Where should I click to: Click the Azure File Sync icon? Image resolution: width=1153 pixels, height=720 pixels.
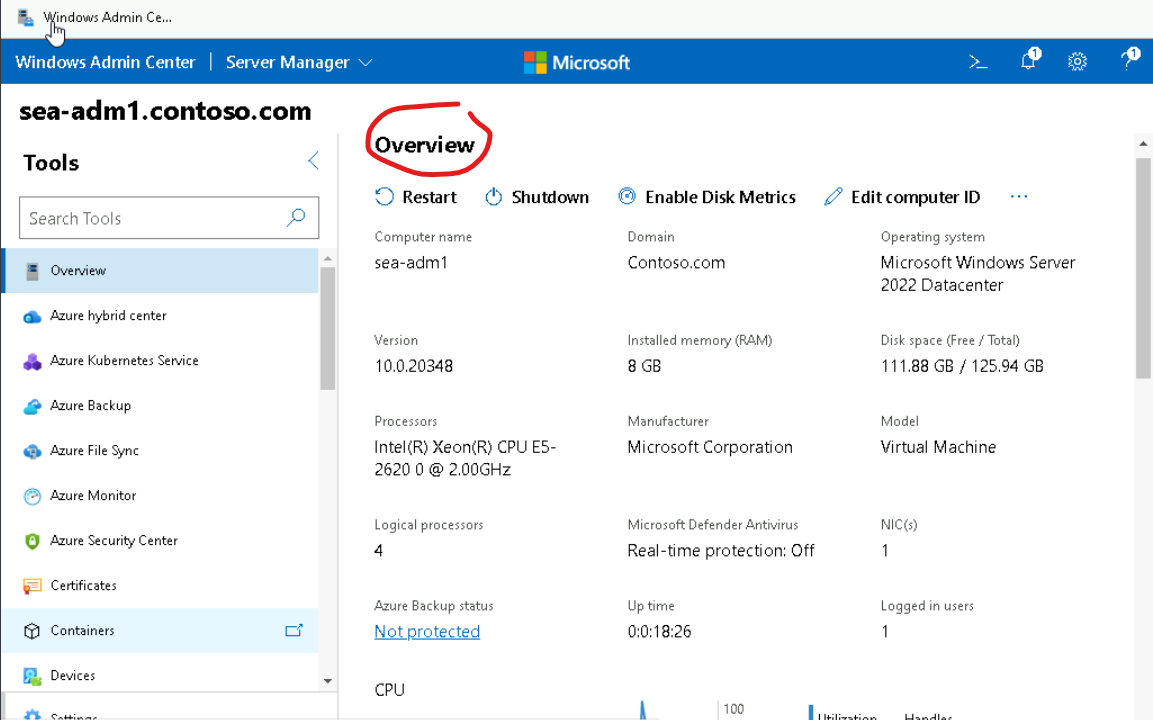32,451
